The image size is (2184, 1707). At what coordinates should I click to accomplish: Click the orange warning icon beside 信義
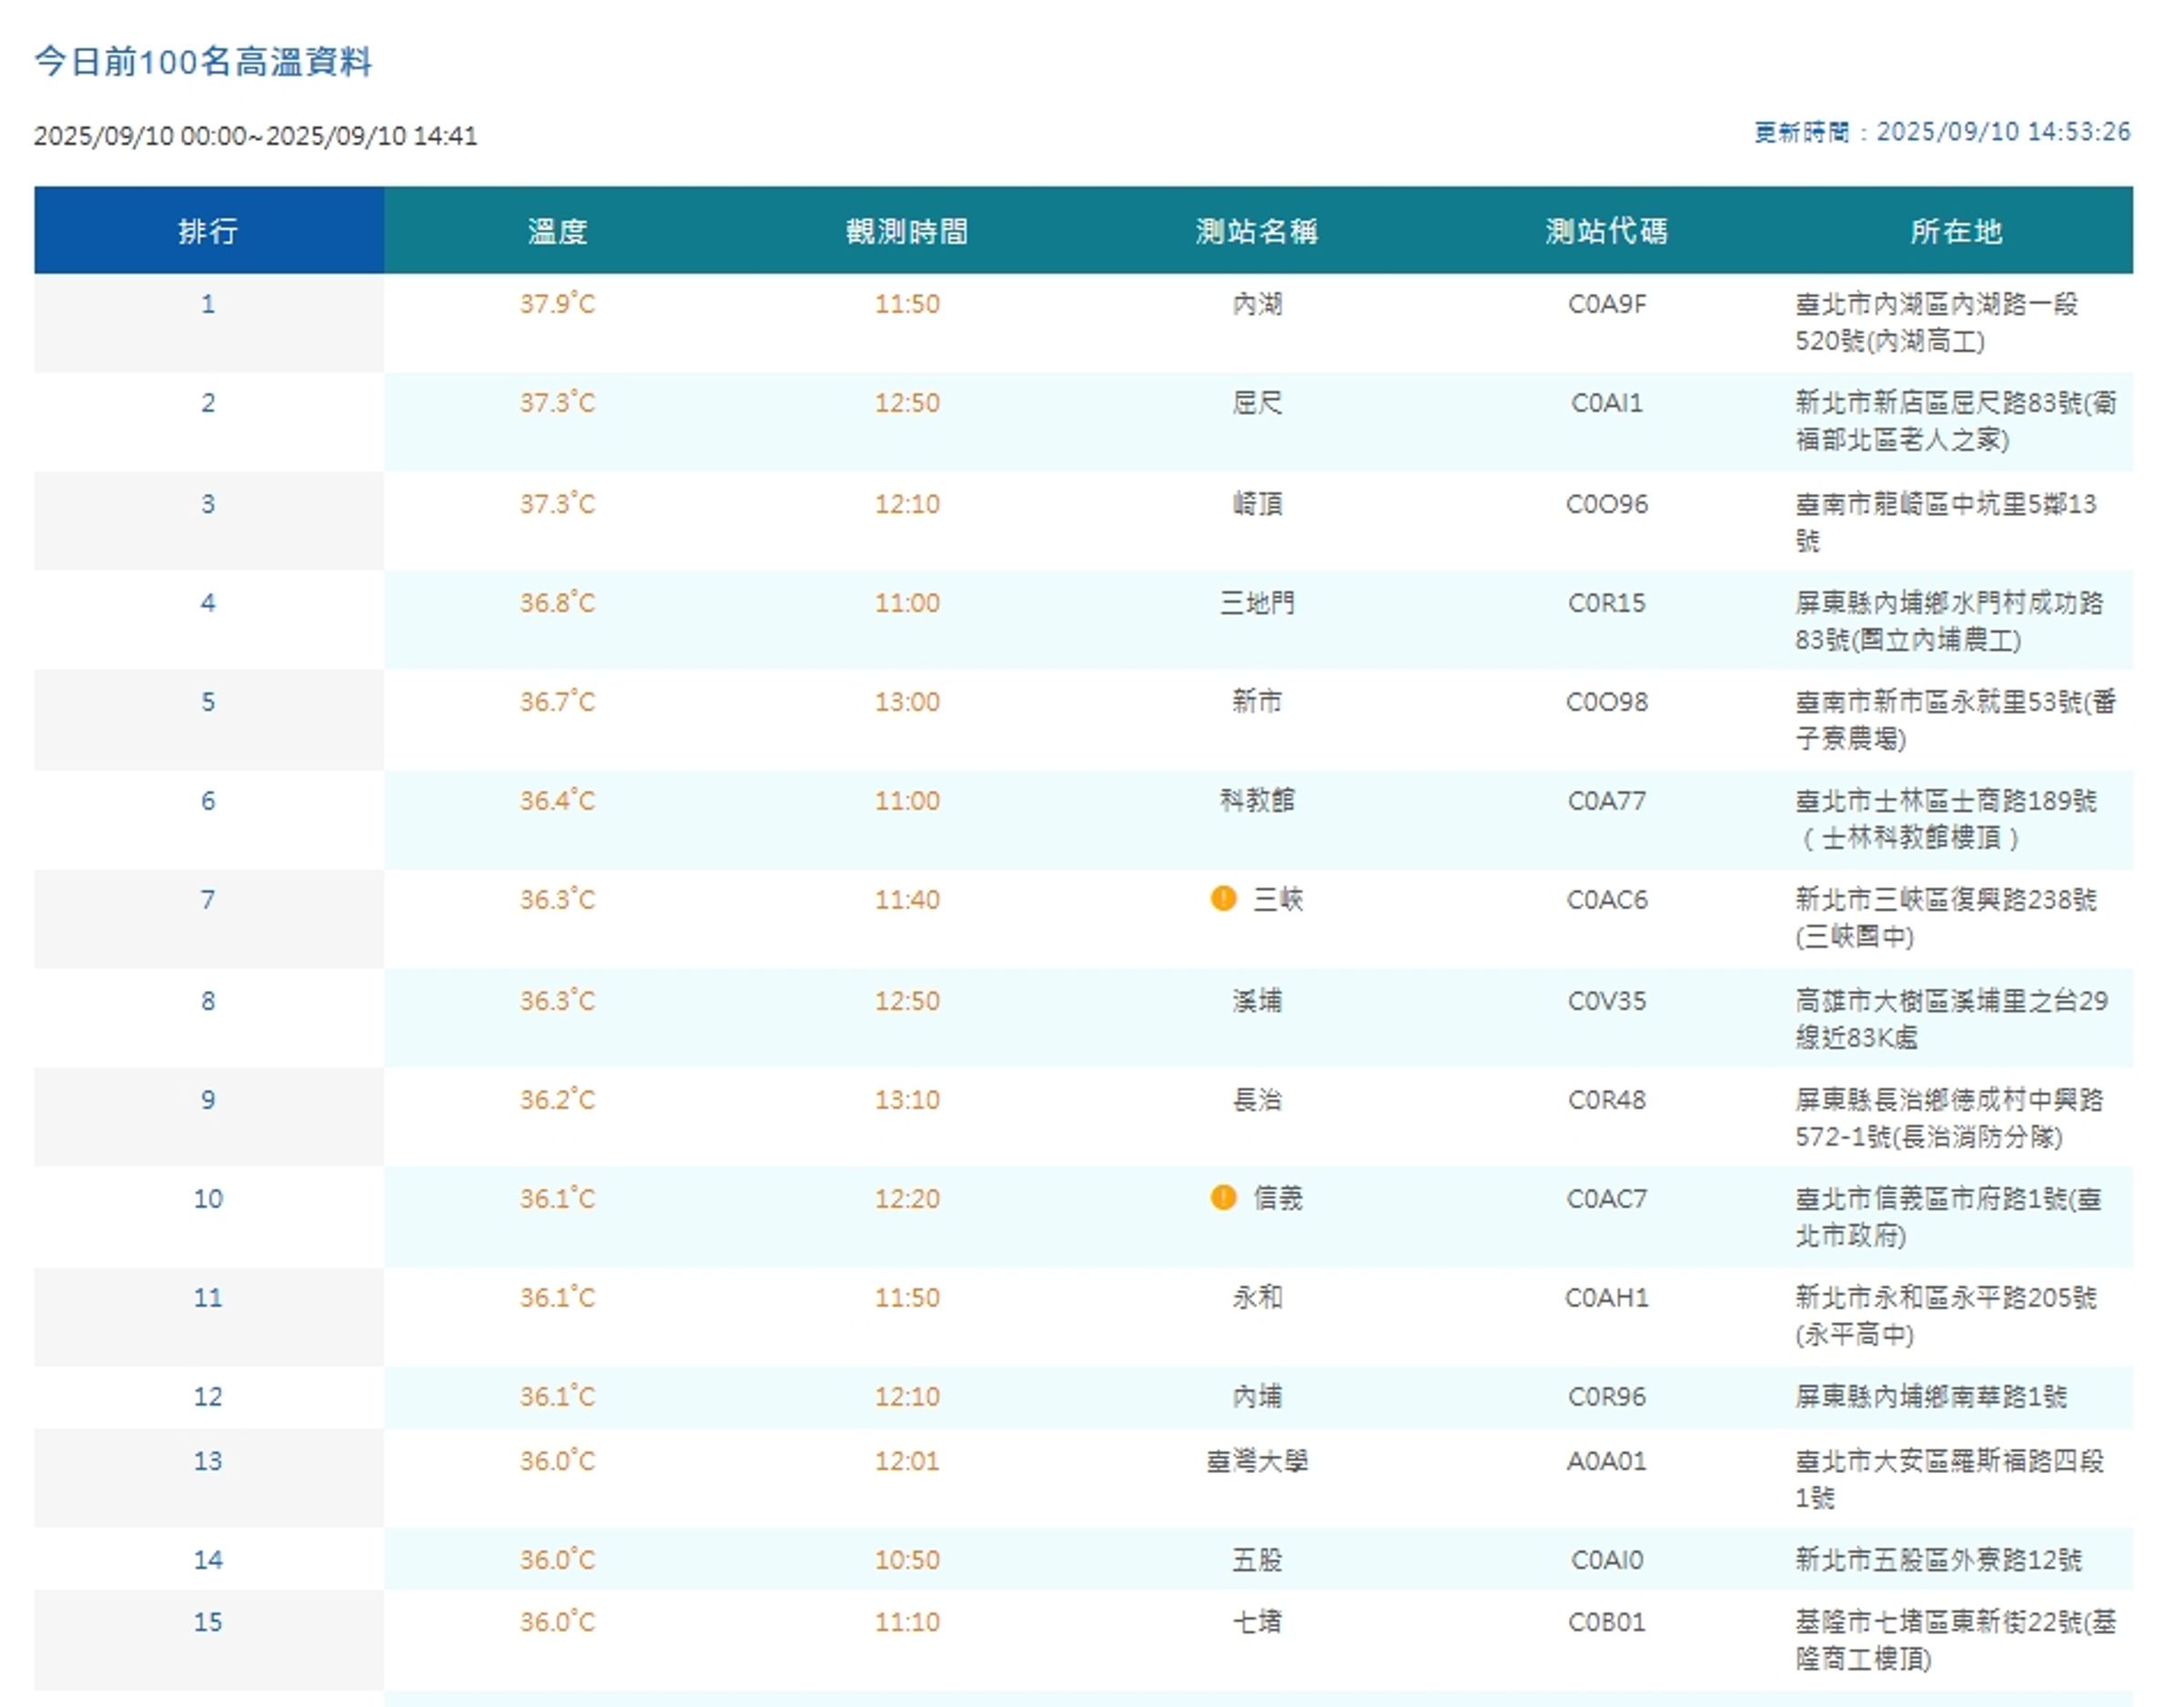tap(1223, 1197)
